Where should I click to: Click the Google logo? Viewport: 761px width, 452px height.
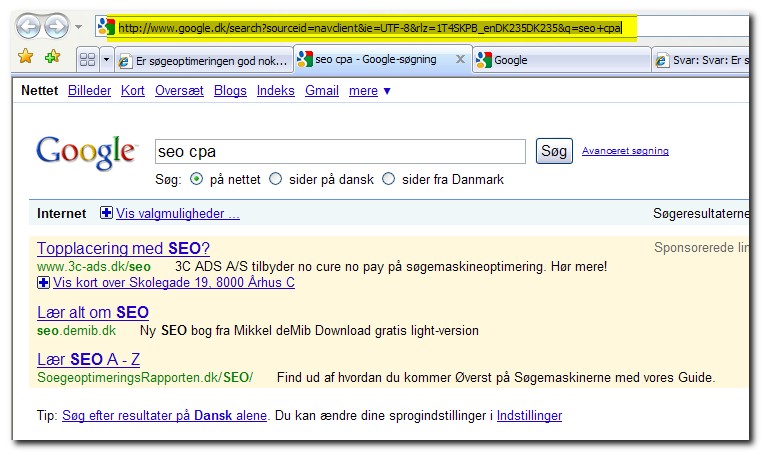point(87,152)
